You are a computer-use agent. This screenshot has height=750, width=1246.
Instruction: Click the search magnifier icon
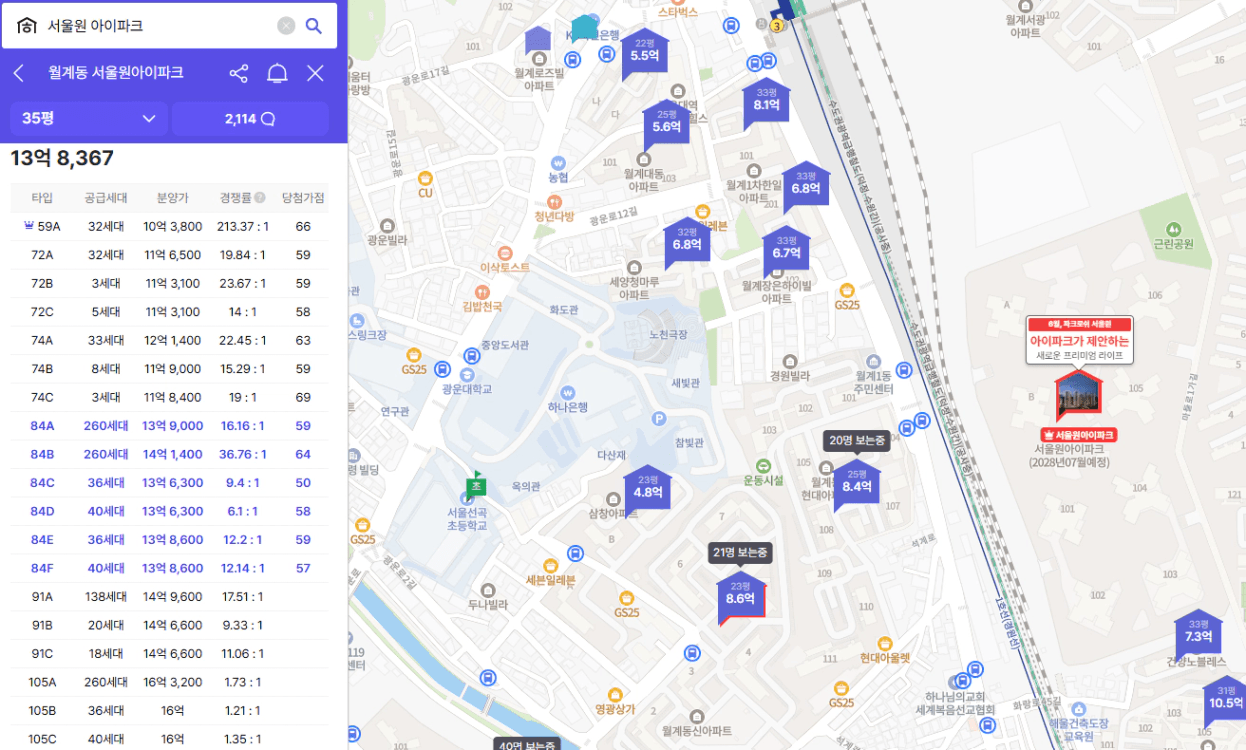point(314,26)
